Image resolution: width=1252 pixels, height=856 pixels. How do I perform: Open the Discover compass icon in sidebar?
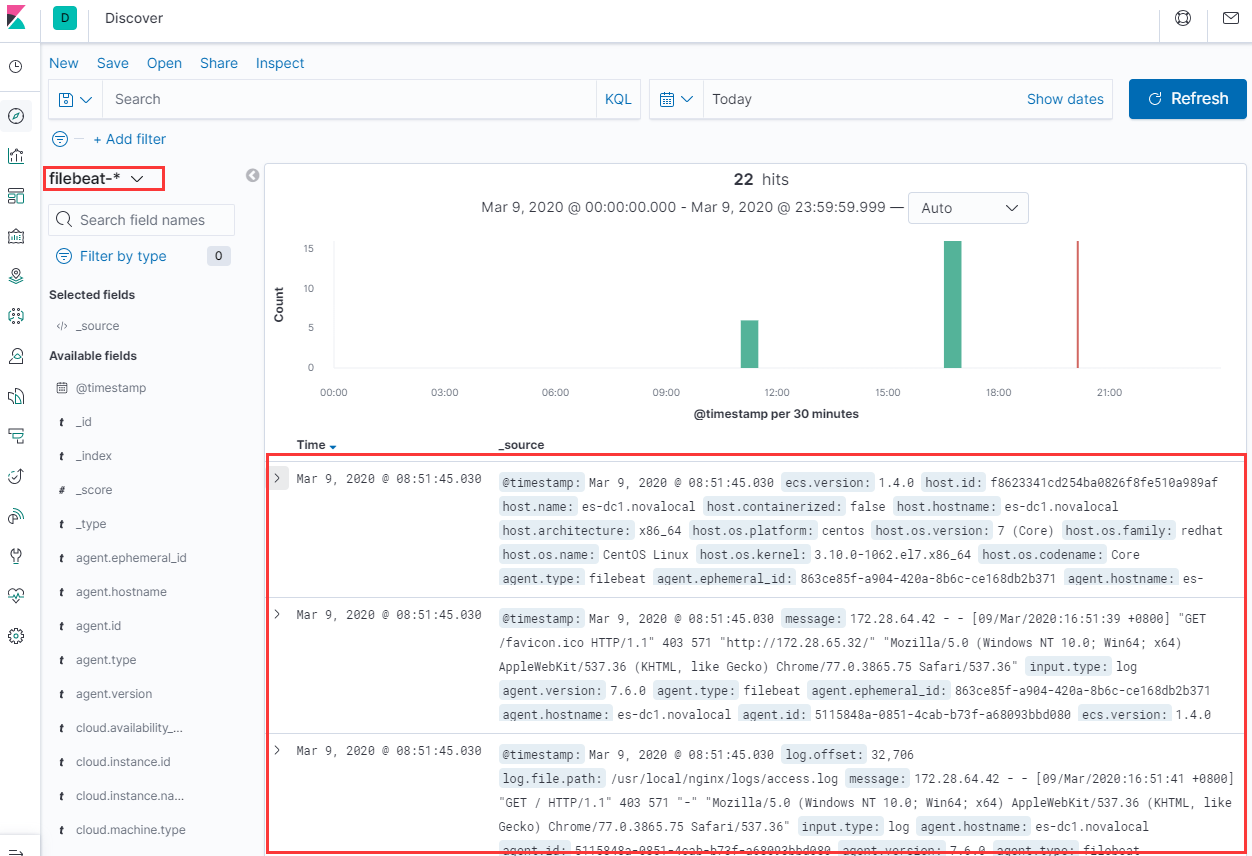[x=15, y=116]
